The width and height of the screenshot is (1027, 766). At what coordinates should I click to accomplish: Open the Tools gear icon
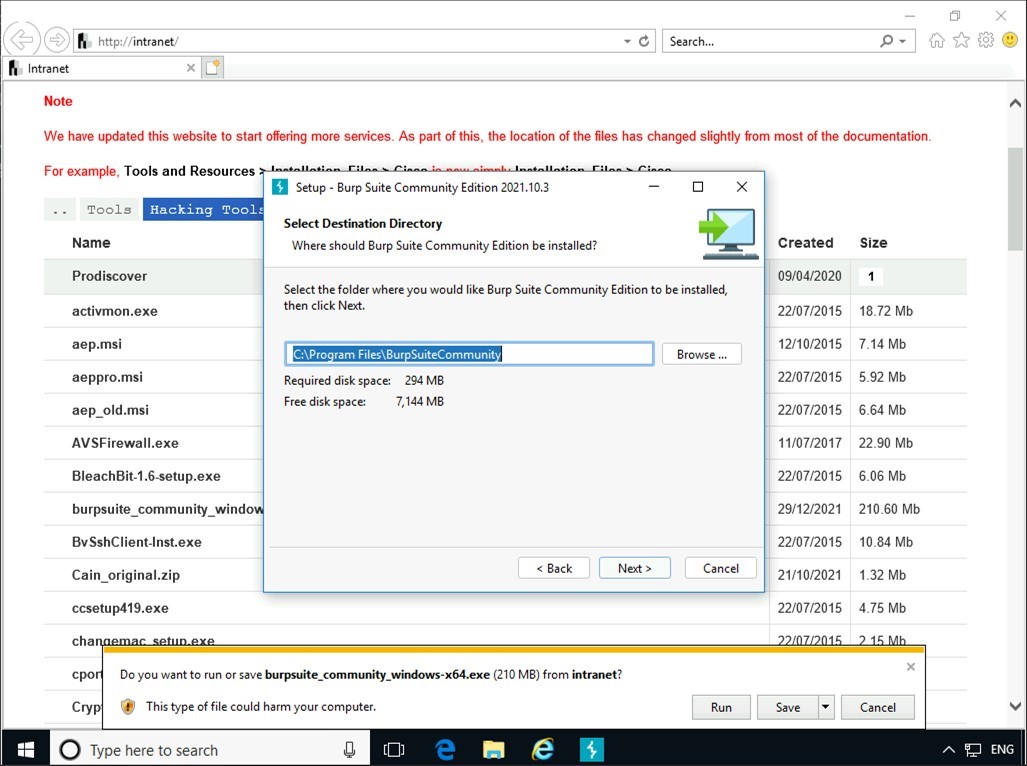point(985,41)
